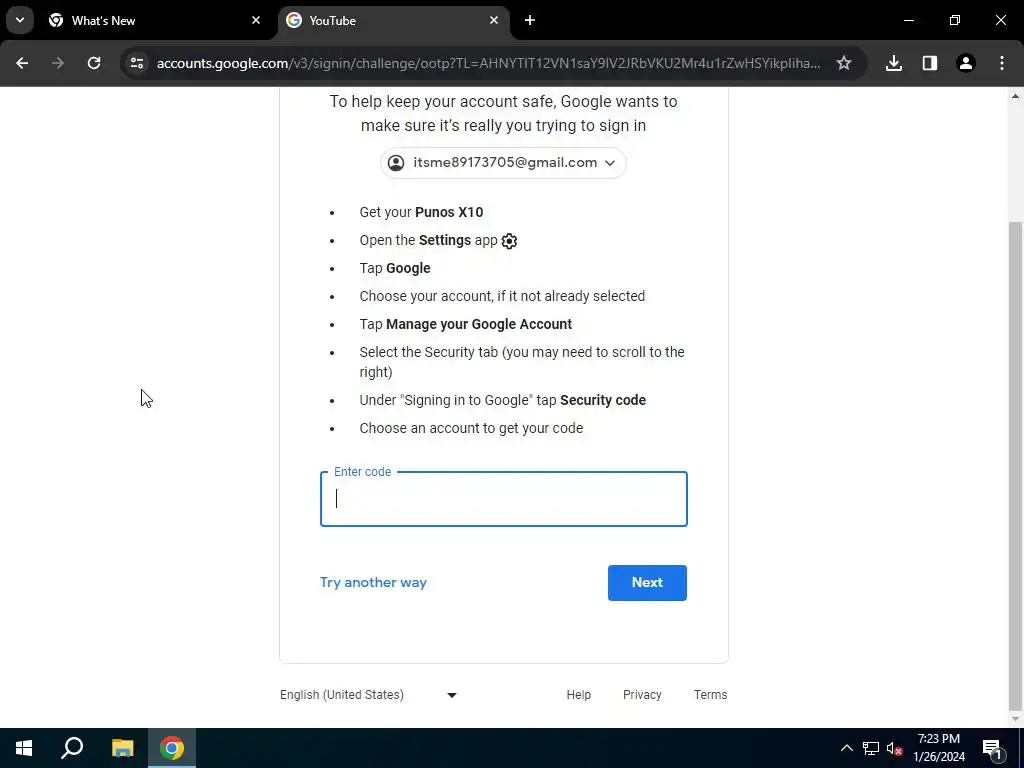
Task: Open the English (United States) language dropdown
Action: pyautogui.click(x=369, y=695)
